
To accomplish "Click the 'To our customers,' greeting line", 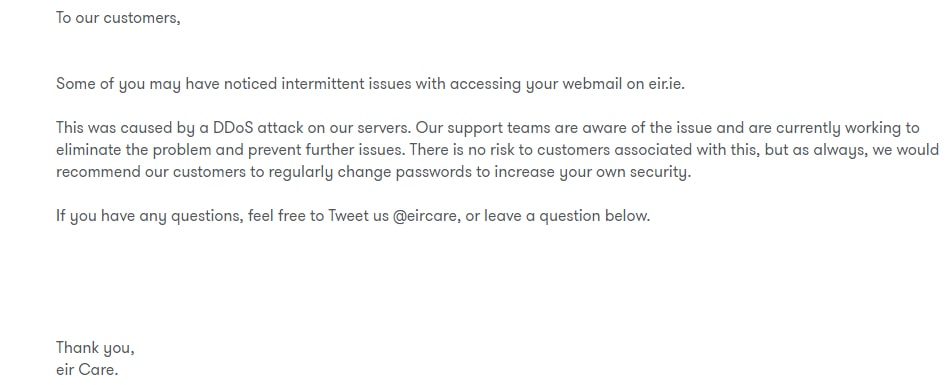I will [x=118, y=18].
